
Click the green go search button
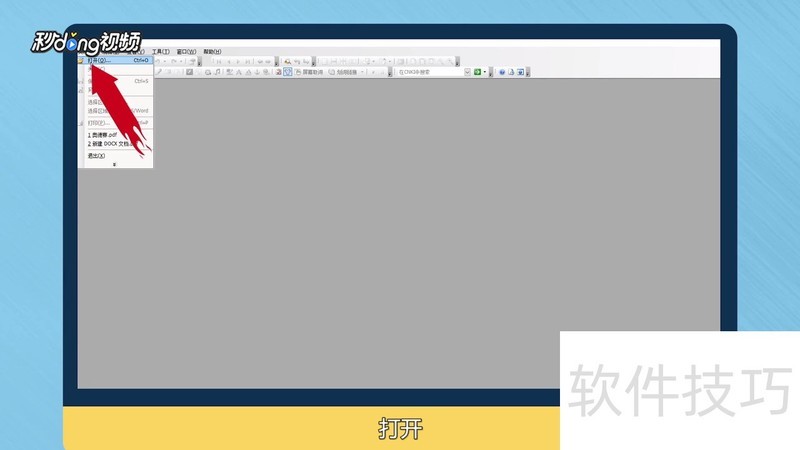[478, 72]
